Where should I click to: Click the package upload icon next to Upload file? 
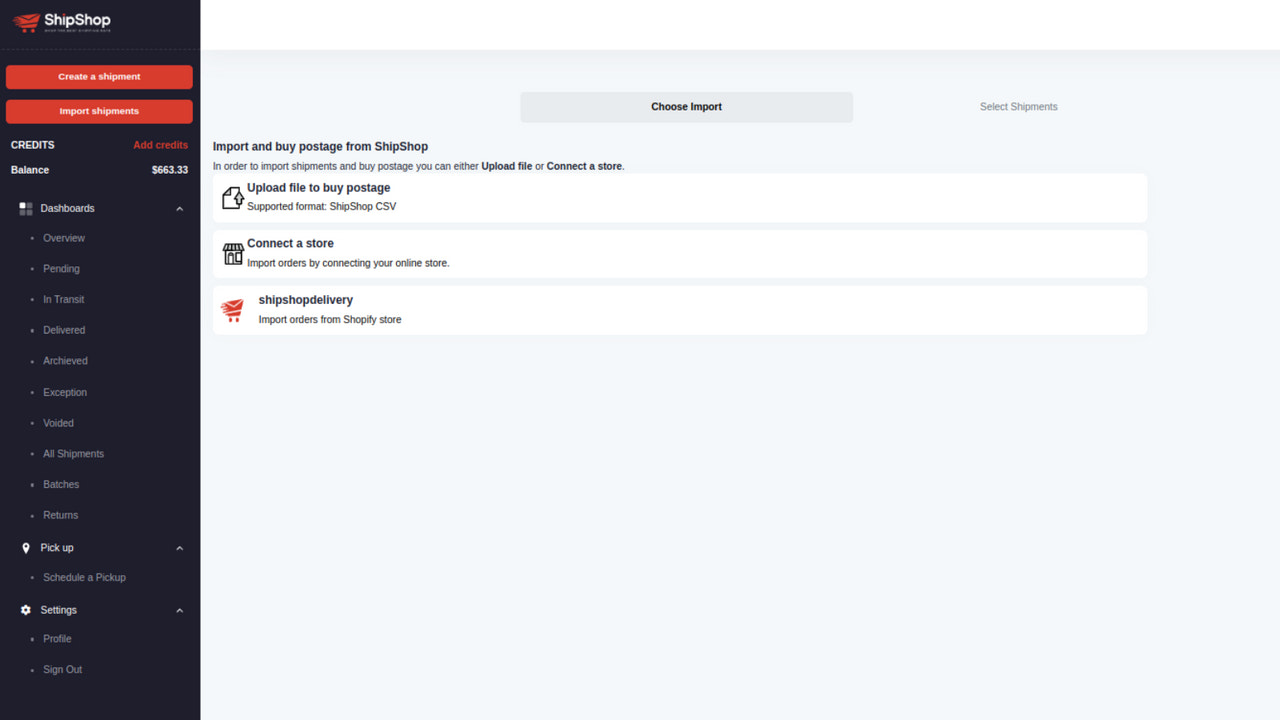pos(232,197)
